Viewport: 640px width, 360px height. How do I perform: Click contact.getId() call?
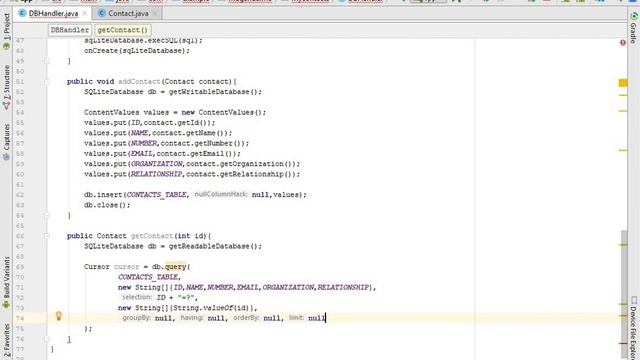[x=177, y=122]
